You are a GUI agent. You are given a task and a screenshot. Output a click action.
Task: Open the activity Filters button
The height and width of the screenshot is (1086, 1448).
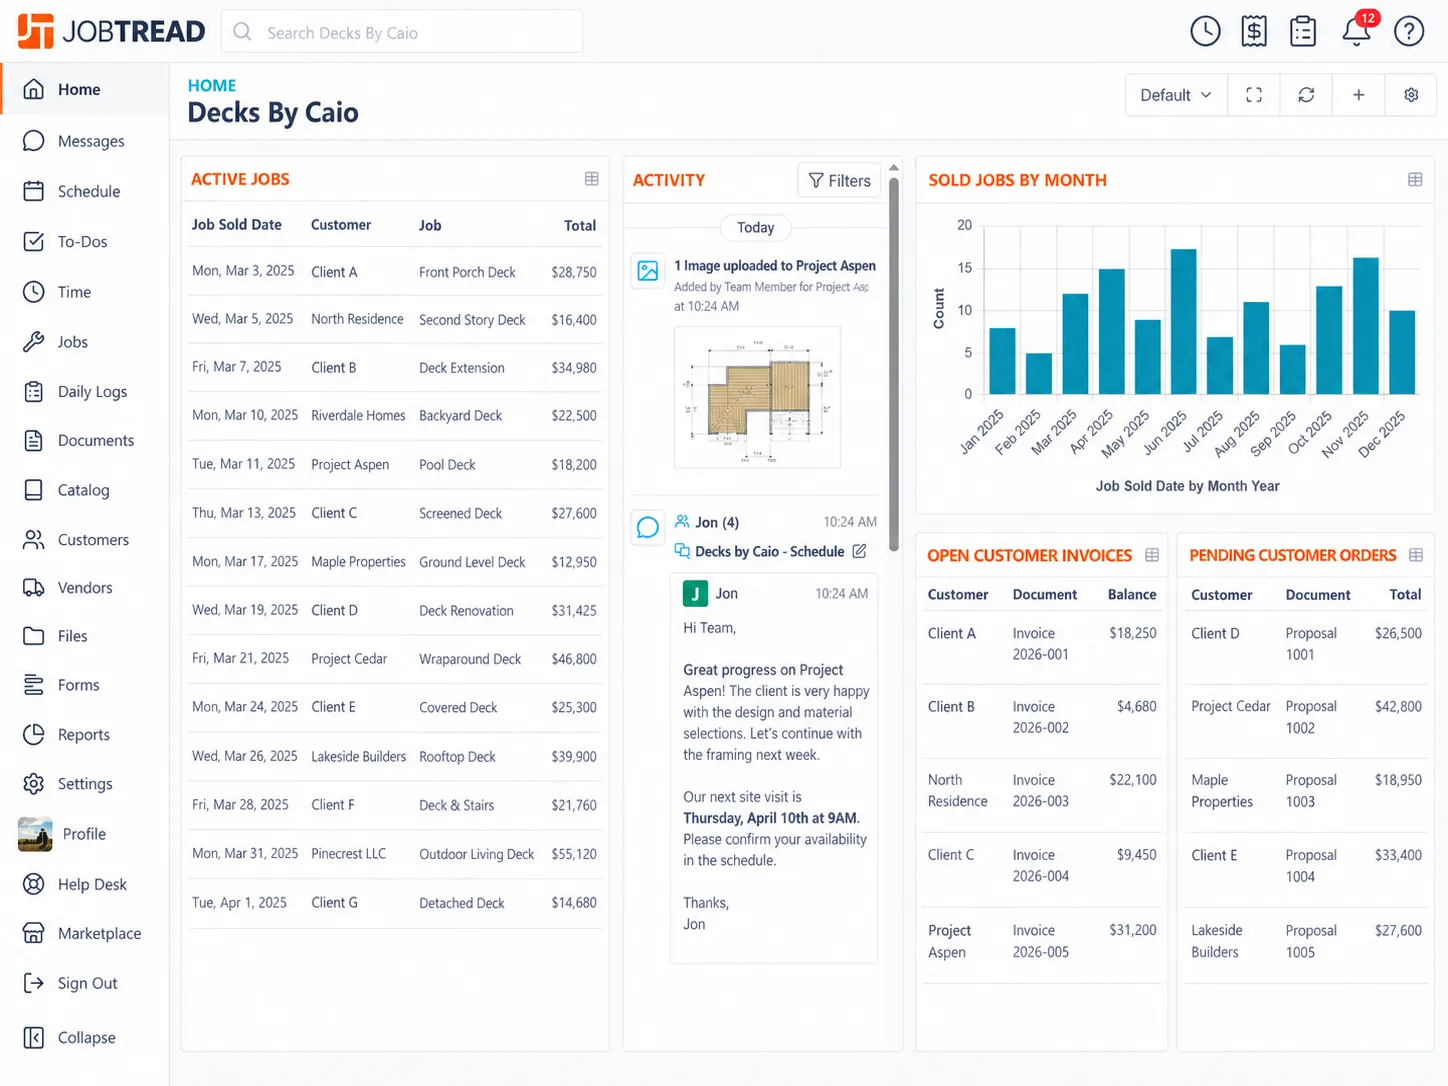pyautogui.click(x=839, y=180)
